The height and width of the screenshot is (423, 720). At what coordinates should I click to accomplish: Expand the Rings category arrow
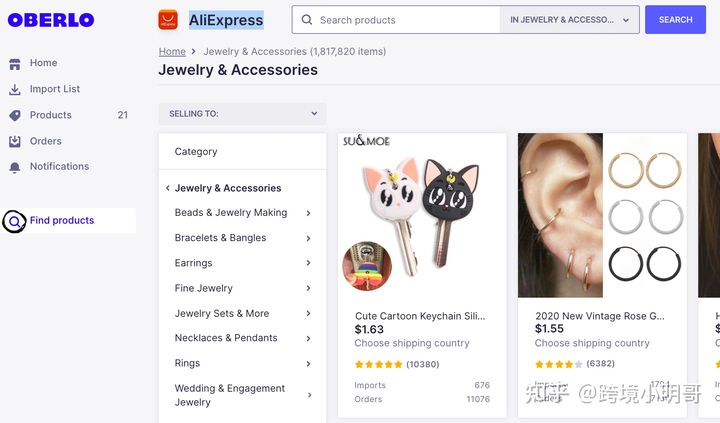coord(309,363)
